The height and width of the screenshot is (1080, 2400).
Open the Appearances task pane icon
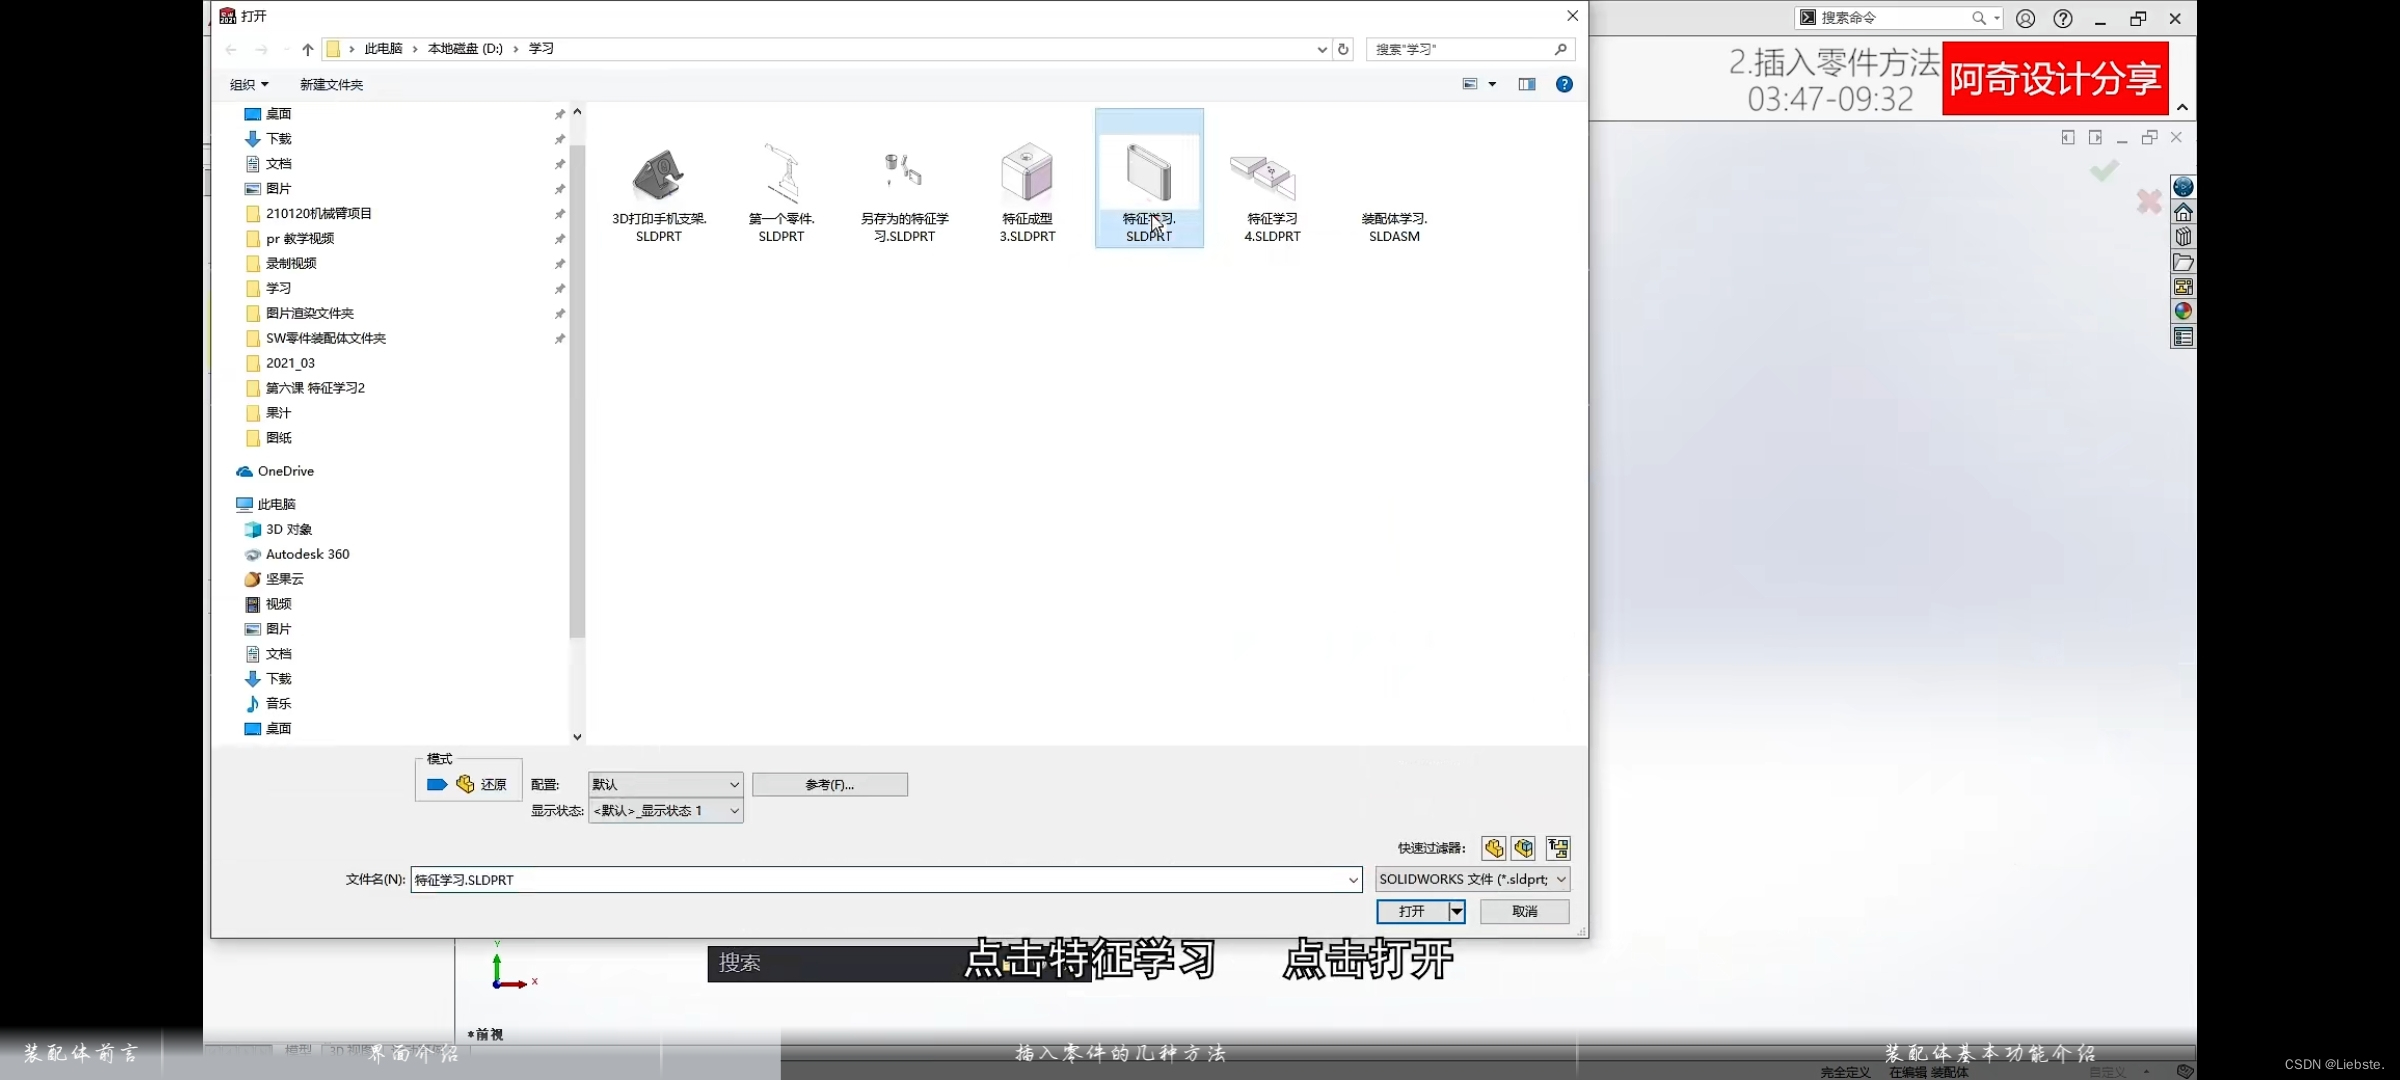pyautogui.click(x=2183, y=310)
